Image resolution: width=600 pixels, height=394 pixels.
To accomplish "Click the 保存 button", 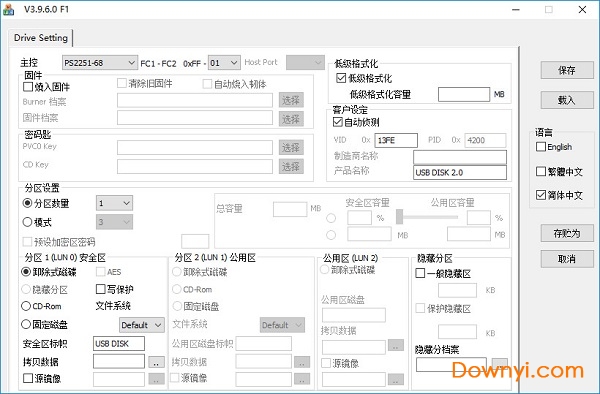I will click(567, 70).
